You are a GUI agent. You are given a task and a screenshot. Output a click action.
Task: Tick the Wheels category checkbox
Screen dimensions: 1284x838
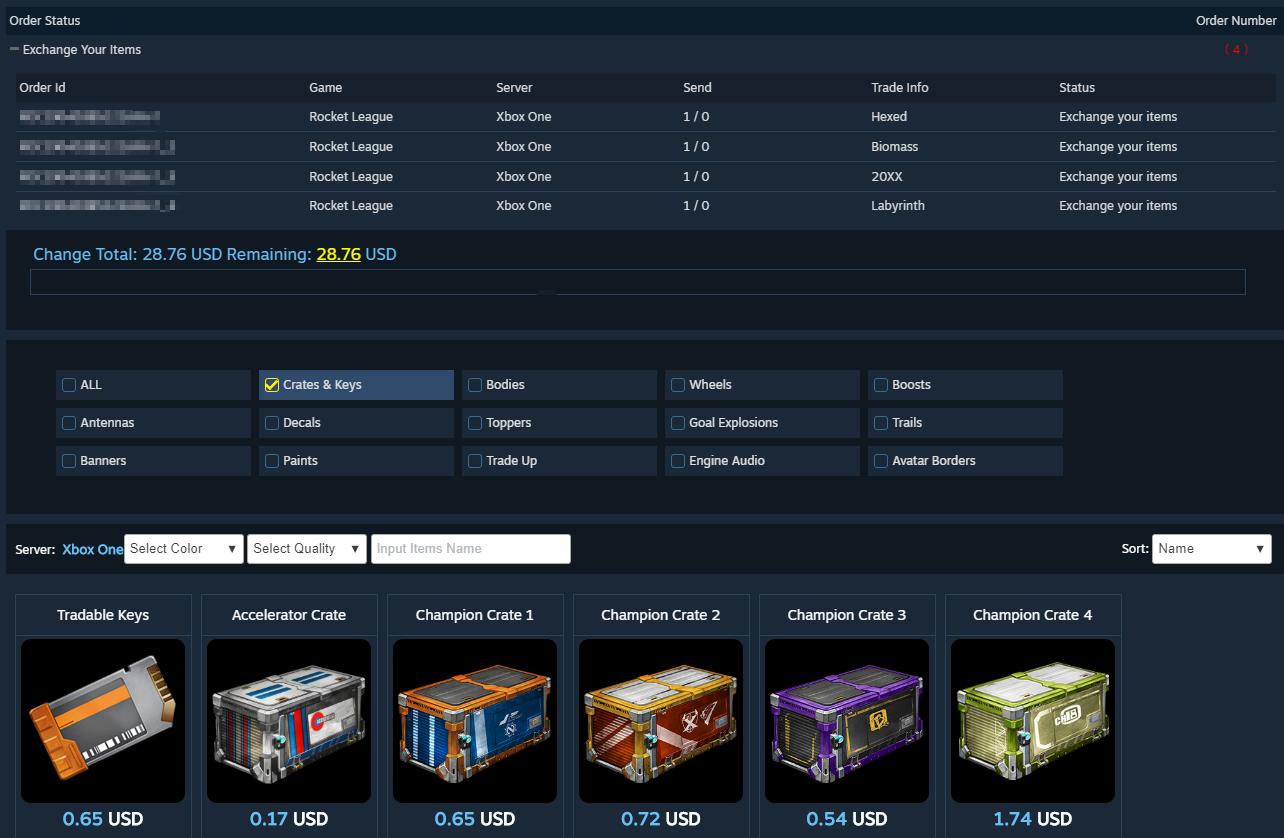(x=678, y=385)
